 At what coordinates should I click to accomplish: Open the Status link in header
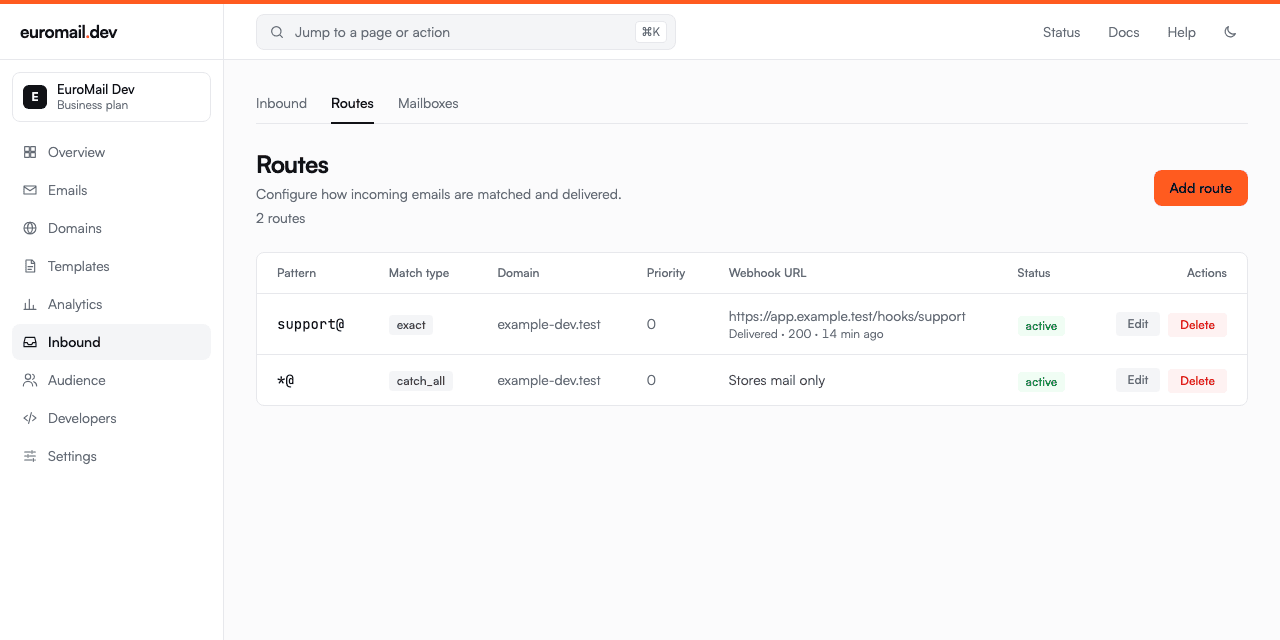[x=1061, y=32]
